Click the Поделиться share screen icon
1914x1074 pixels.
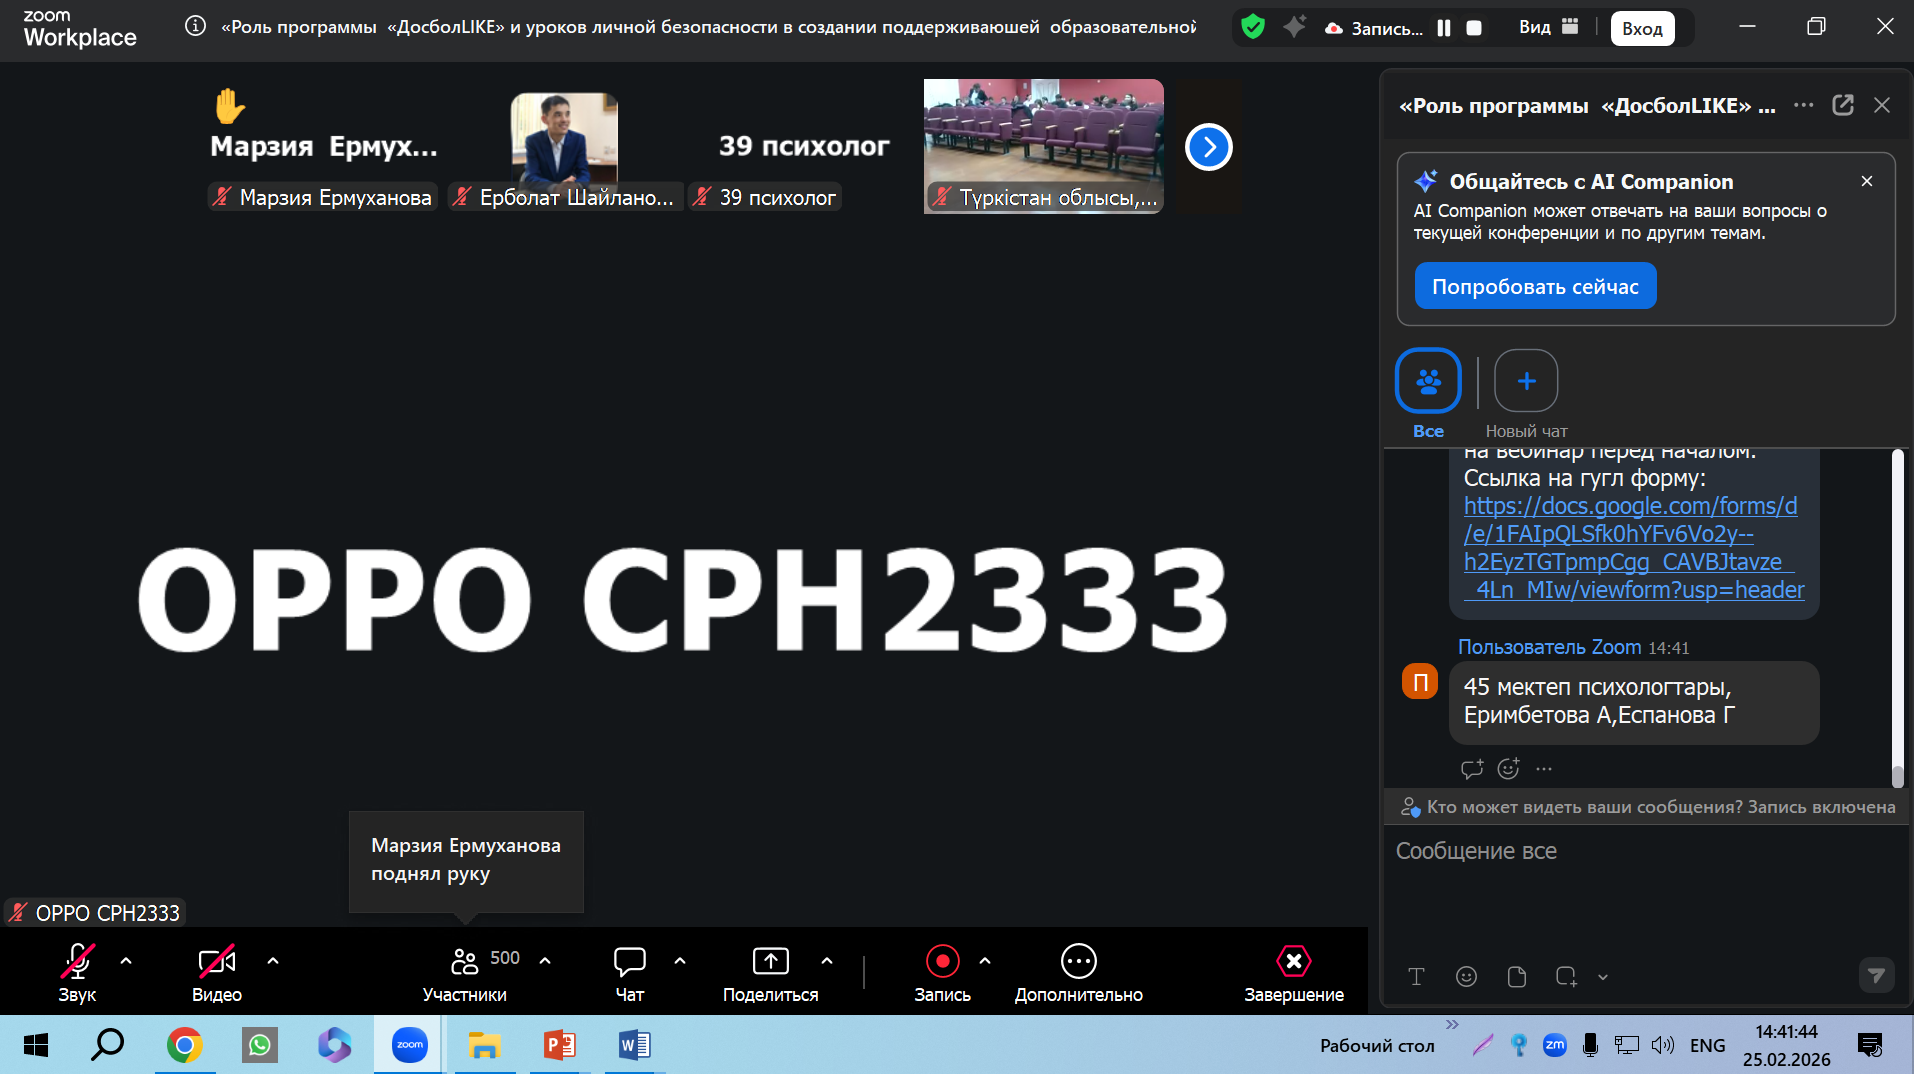(x=770, y=962)
